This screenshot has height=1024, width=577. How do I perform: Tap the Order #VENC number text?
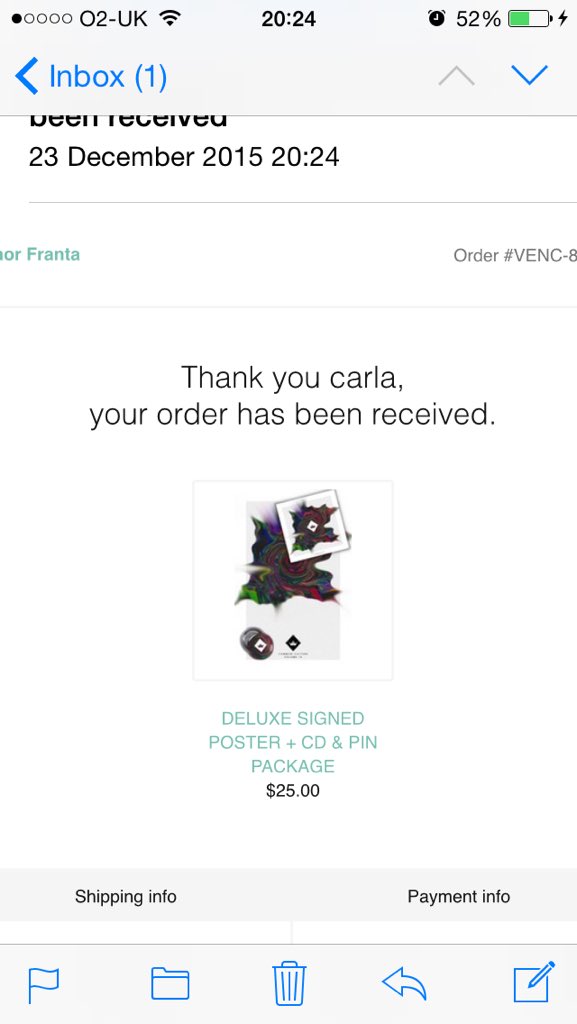pos(515,255)
